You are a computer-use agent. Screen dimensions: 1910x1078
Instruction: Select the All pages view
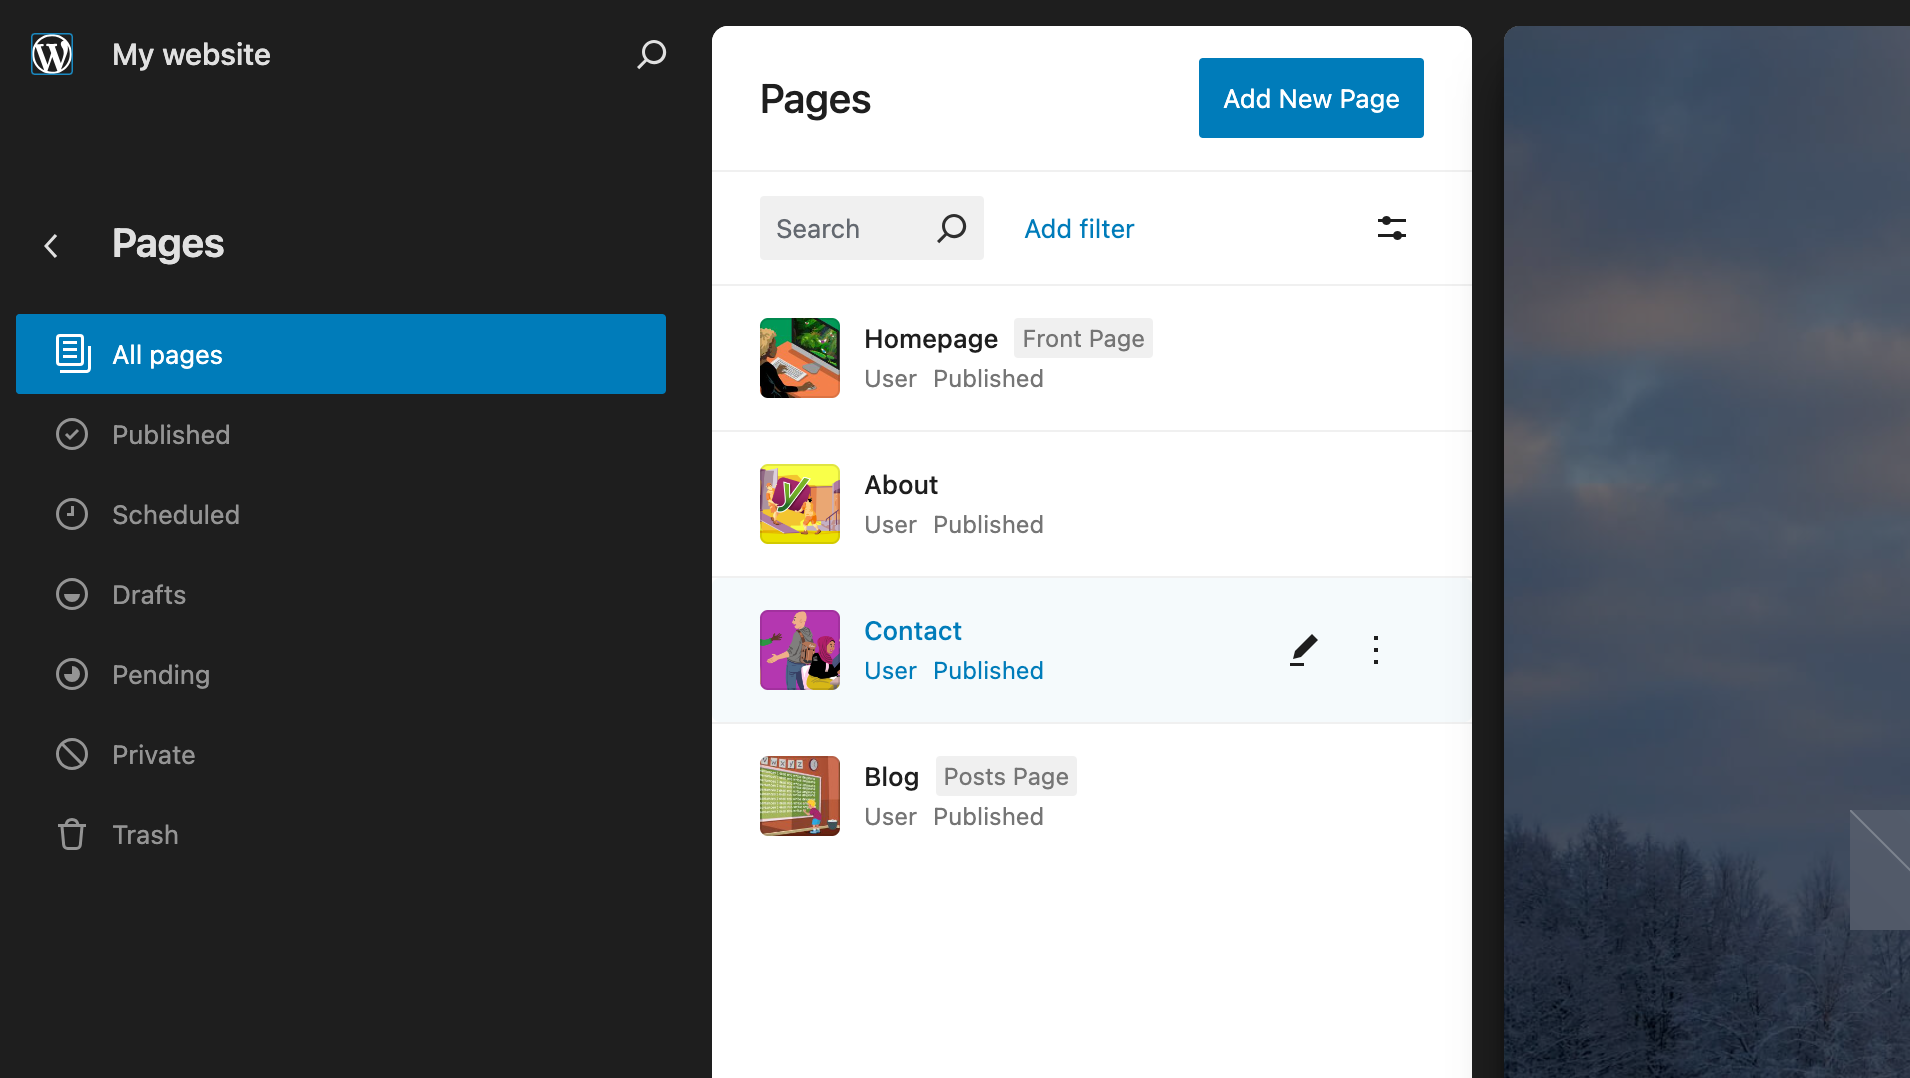(x=341, y=354)
